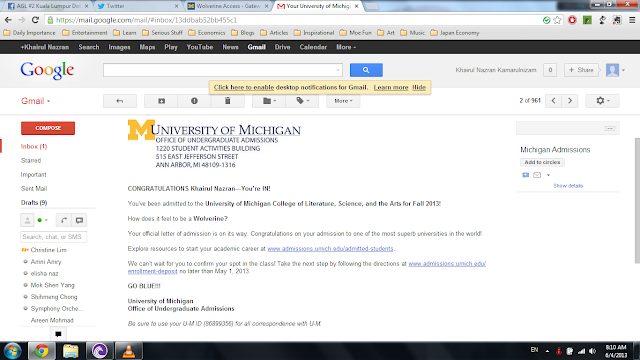Open the enrollment-deposit link
This screenshot has height=360, width=640.
pos(152,271)
